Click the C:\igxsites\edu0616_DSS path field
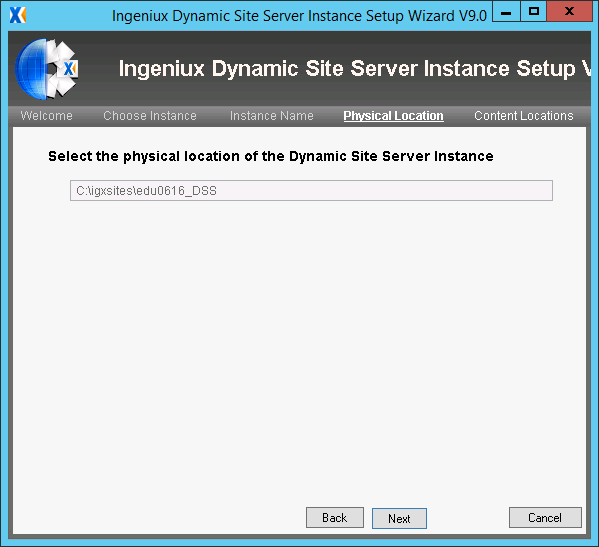 (311, 191)
